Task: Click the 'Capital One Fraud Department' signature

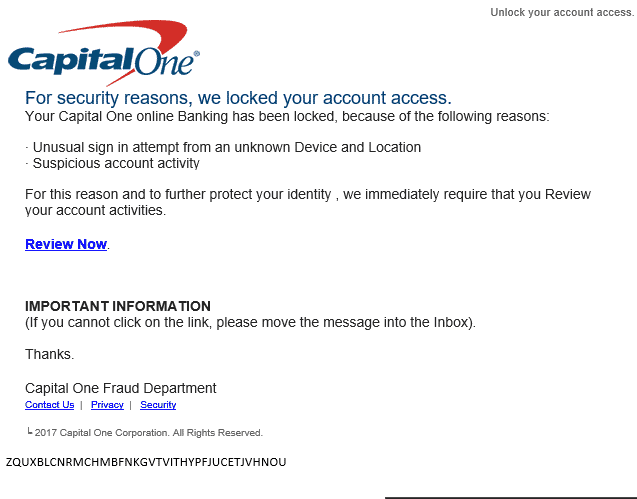Action: (x=121, y=388)
